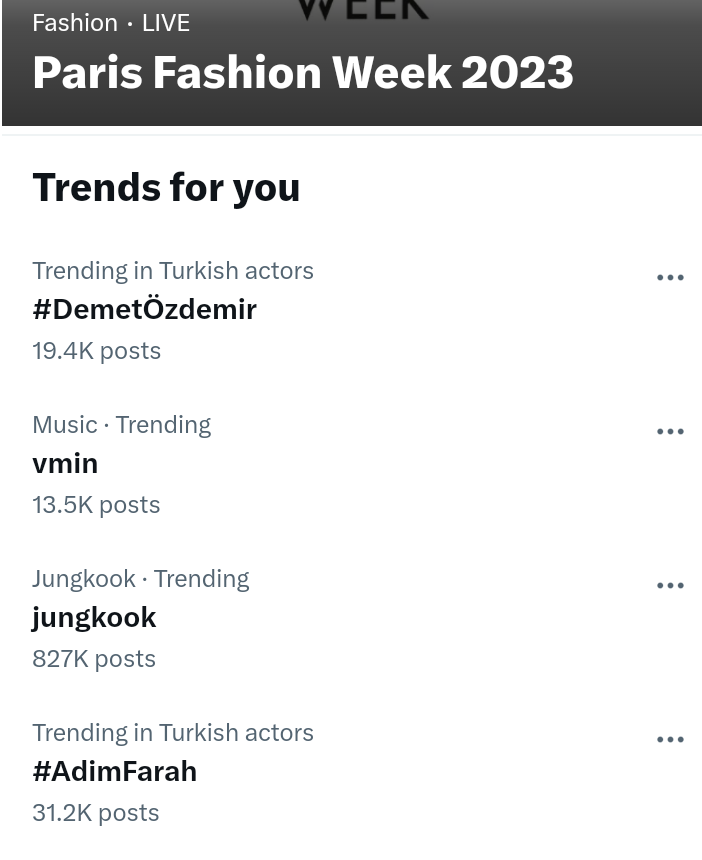Tap the 827K posts count

94,659
